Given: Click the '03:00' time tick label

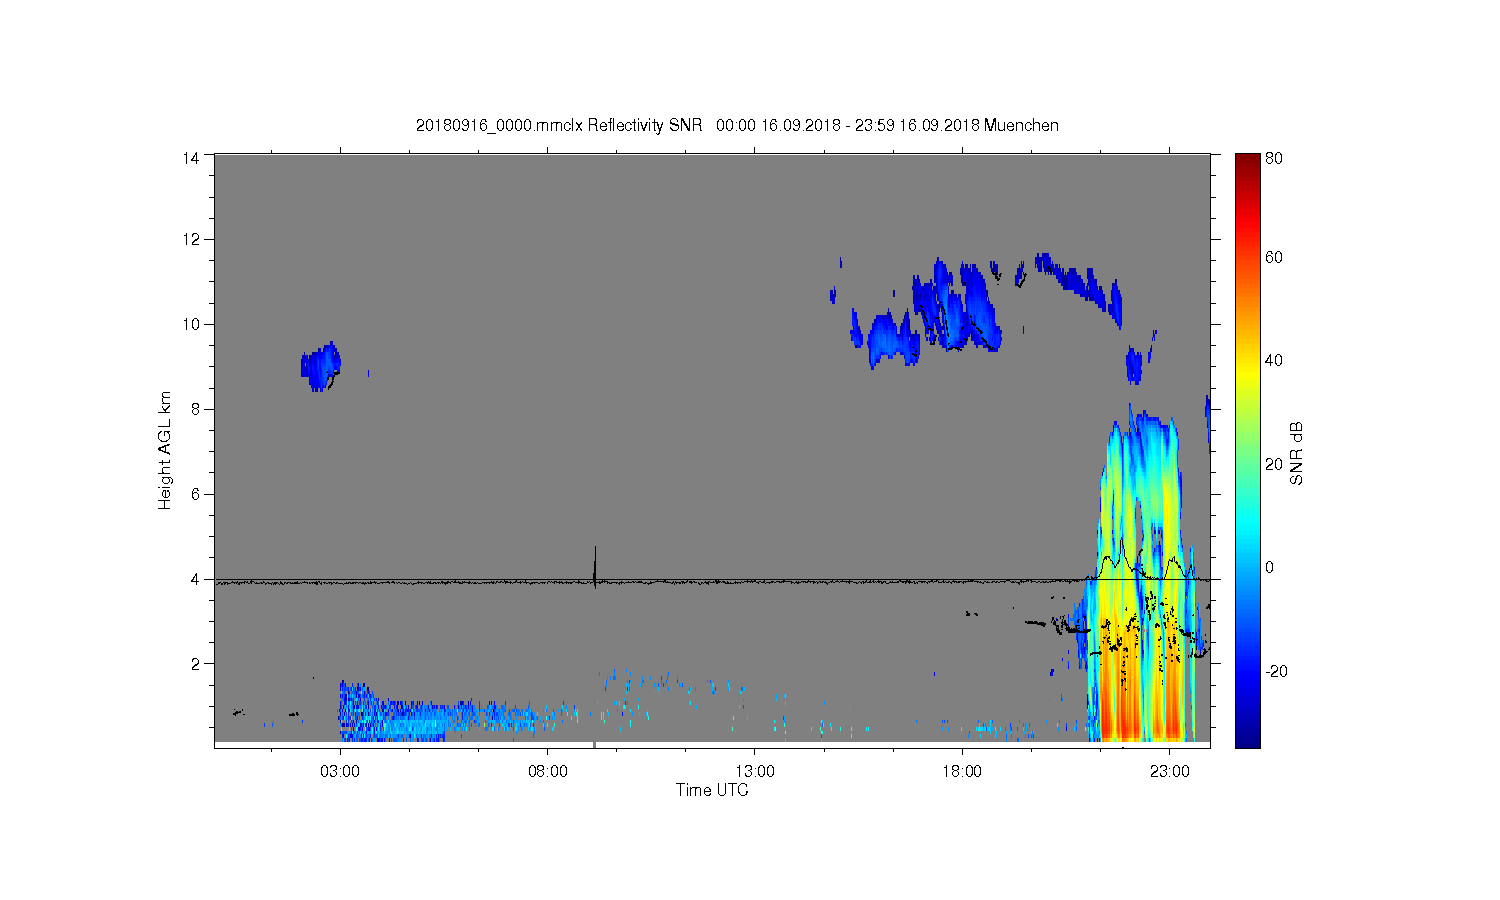Looking at the screenshot, I should pyautogui.click(x=340, y=772).
